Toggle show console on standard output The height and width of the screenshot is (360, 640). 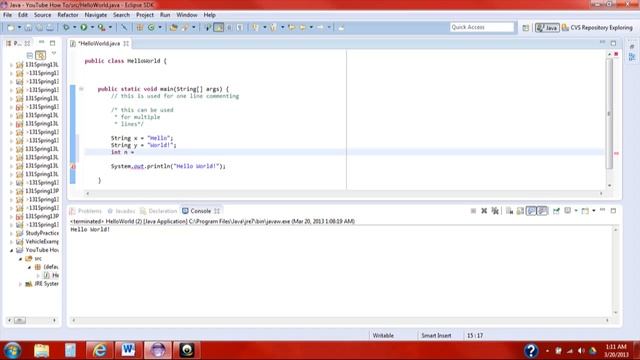531,211
